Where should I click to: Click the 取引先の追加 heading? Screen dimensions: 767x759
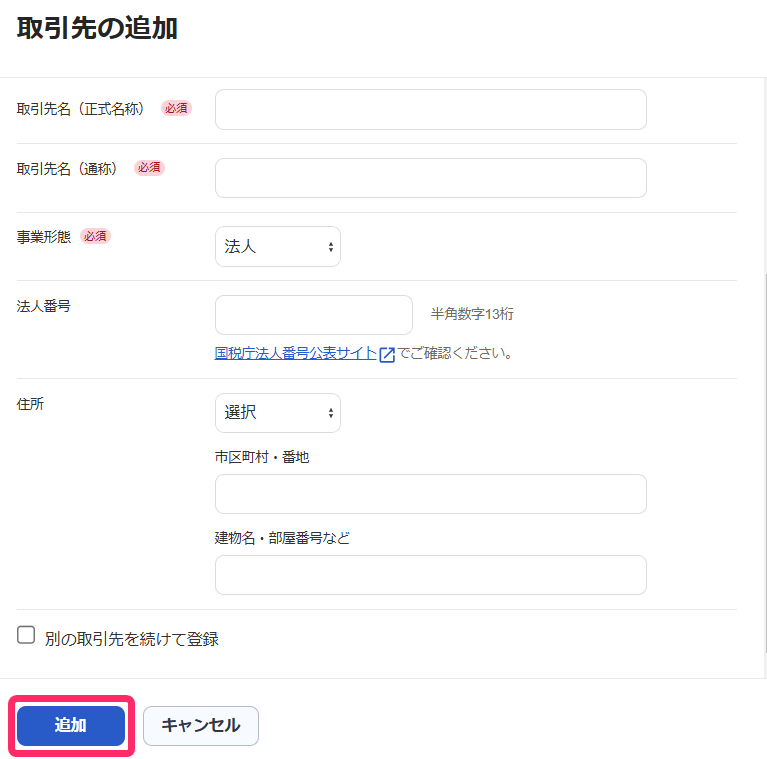point(97,28)
